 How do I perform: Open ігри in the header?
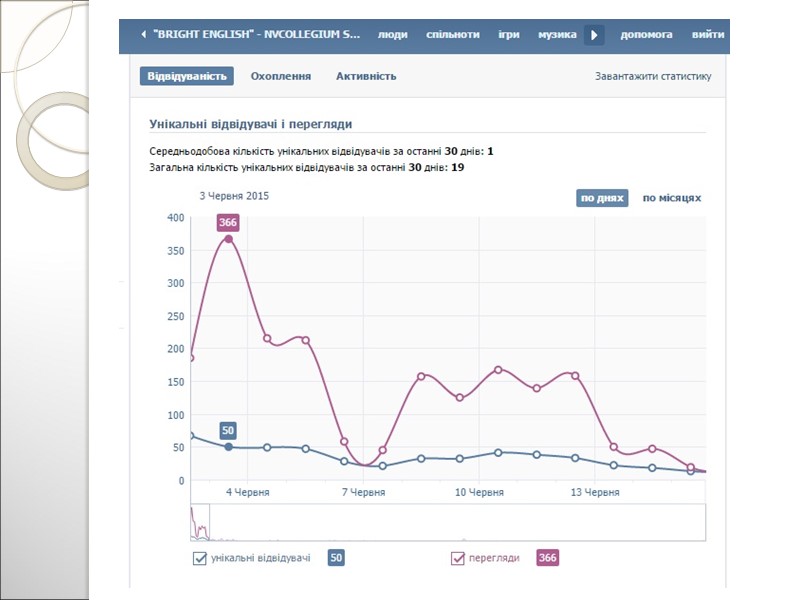click(509, 35)
